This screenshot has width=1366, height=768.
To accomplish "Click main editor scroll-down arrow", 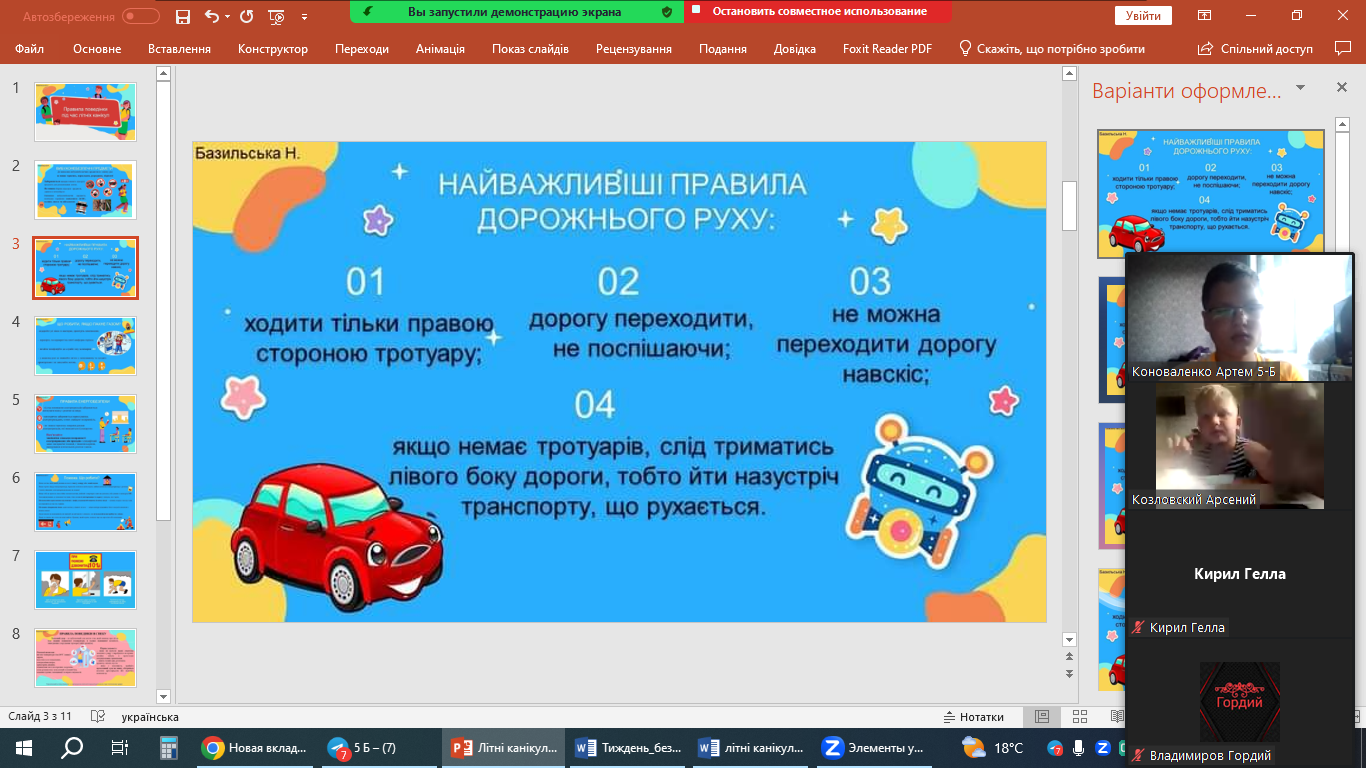I will pos(1069,639).
